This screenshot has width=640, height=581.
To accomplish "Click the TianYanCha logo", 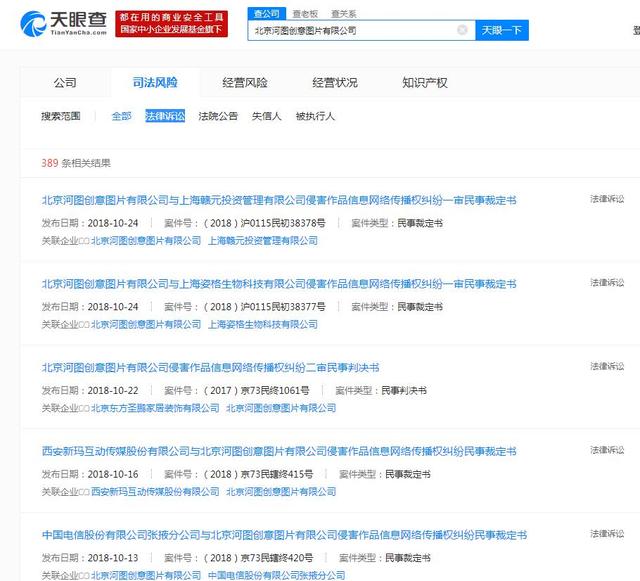I will coord(62,23).
